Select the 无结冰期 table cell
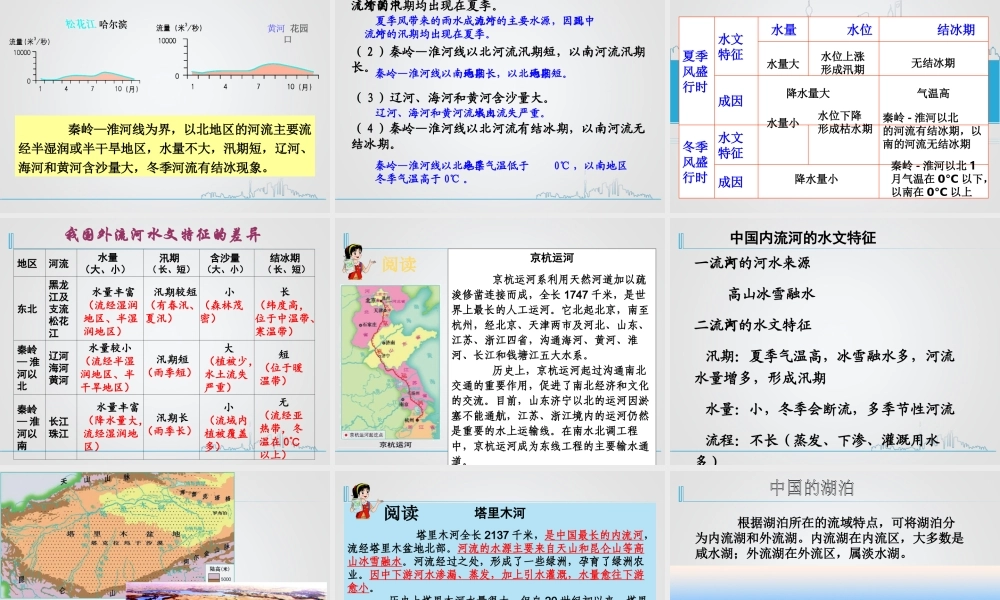Viewport: 1000px width, 600px height. tap(933, 63)
